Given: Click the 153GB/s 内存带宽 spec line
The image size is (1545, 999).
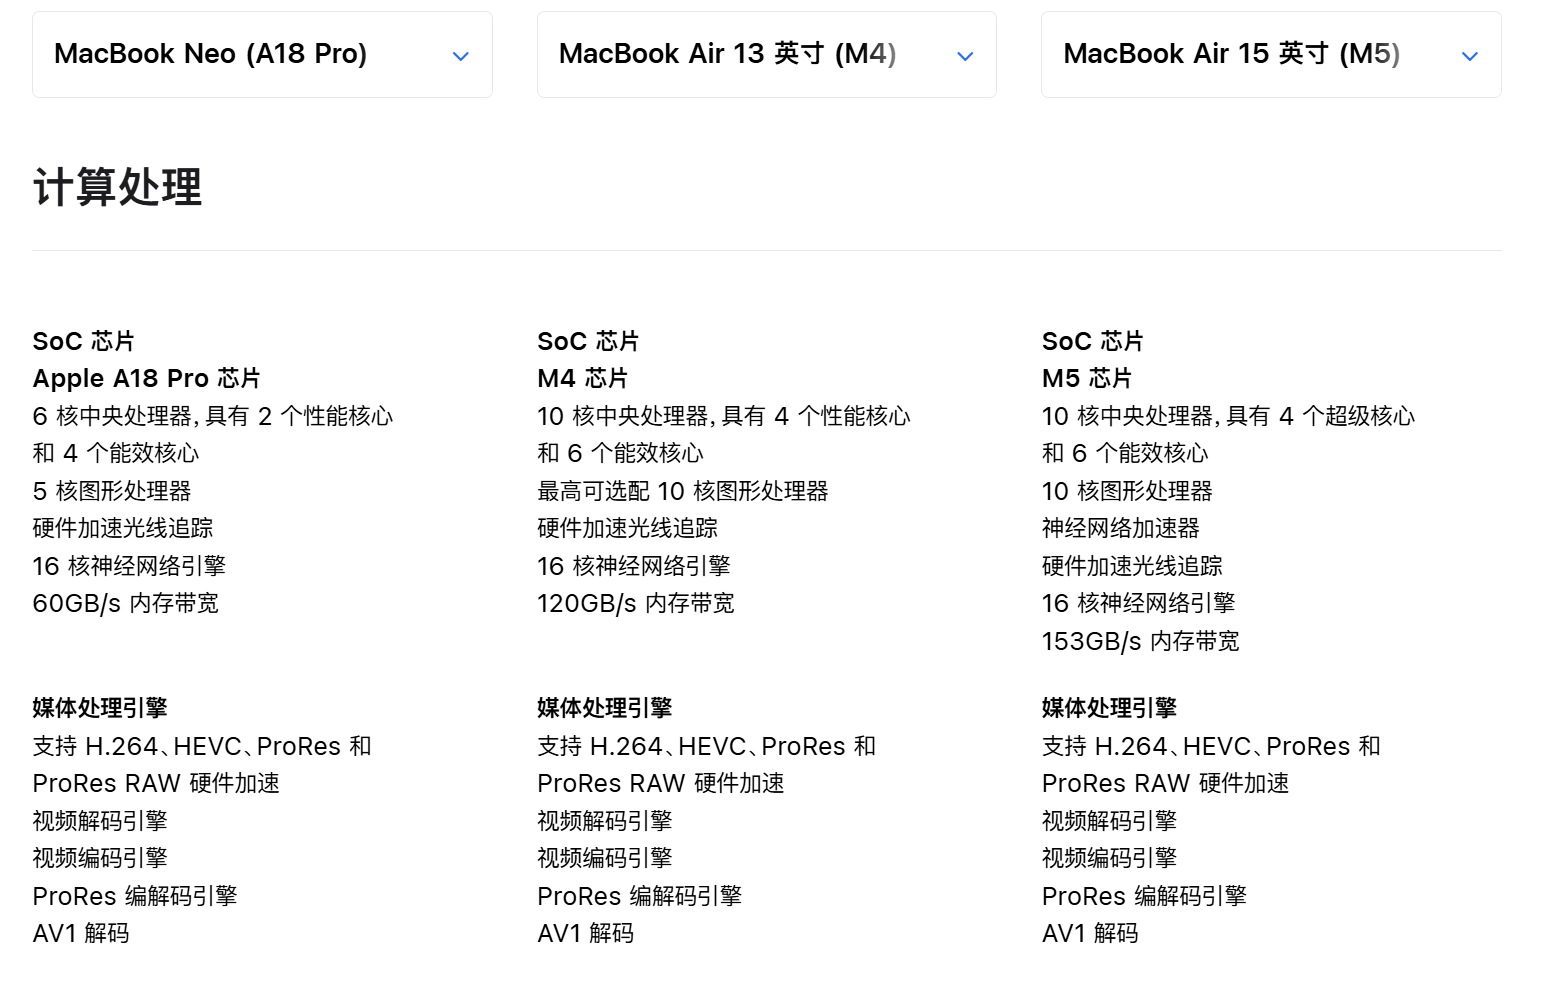Looking at the screenshot, I should point(1141,642).
